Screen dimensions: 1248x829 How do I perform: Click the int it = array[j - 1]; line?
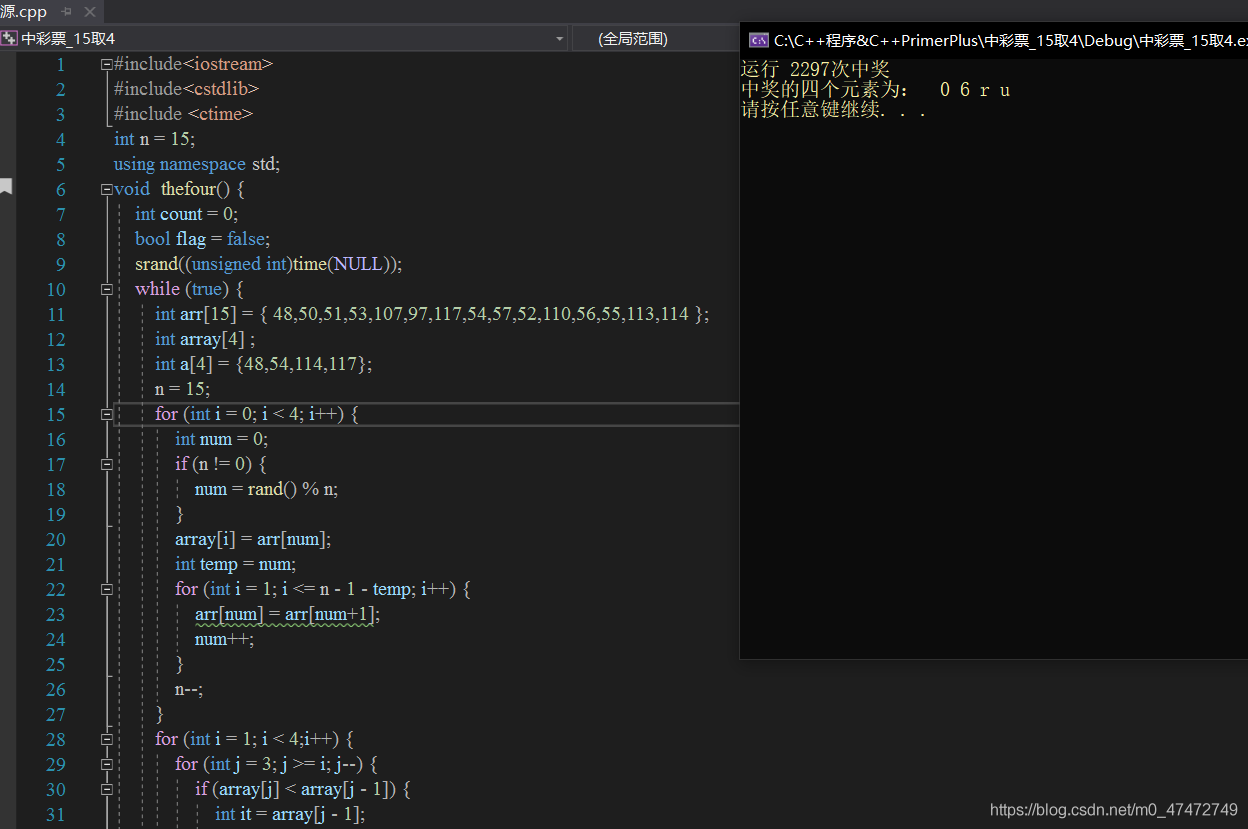pos(290,814)
